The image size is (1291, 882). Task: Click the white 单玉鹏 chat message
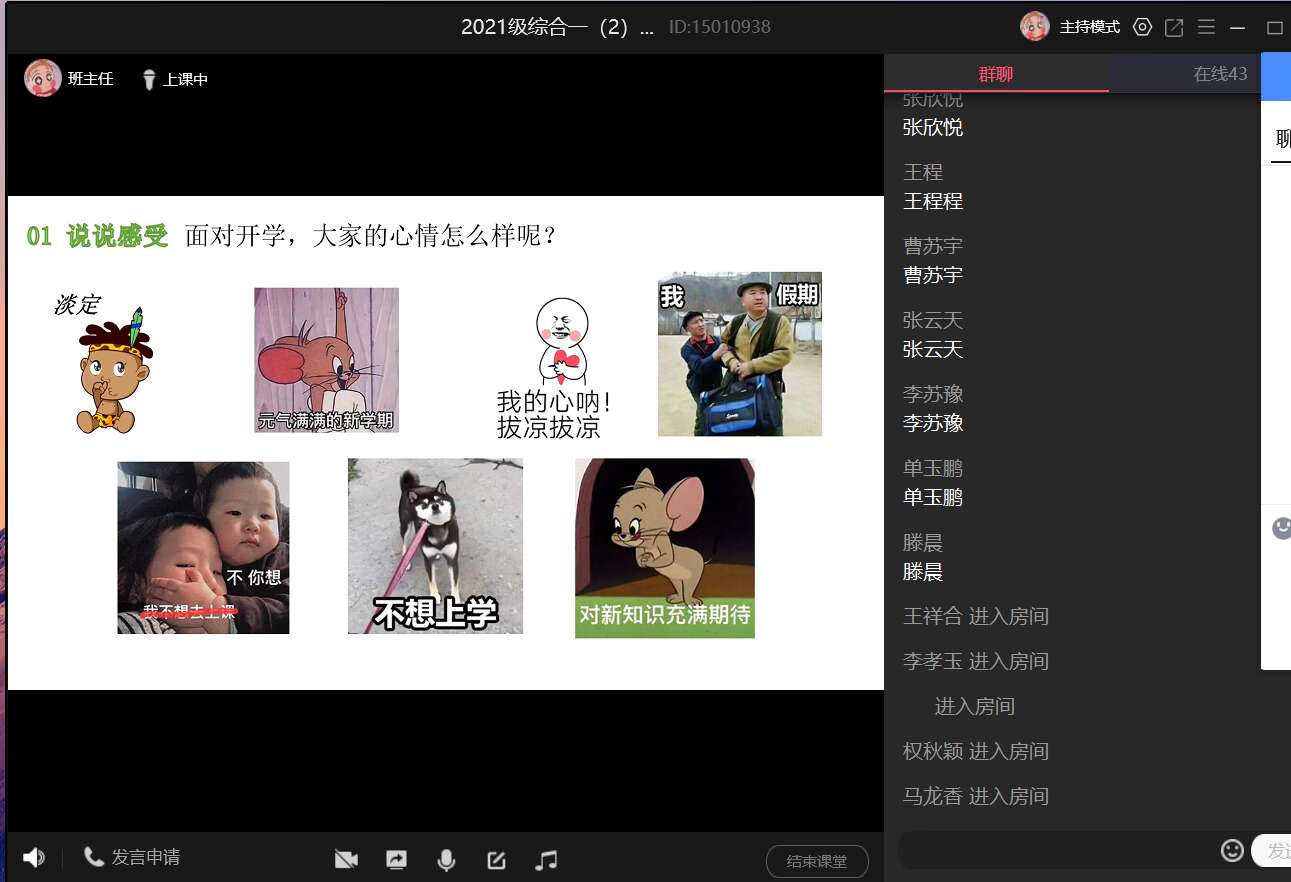click(933, 497)
